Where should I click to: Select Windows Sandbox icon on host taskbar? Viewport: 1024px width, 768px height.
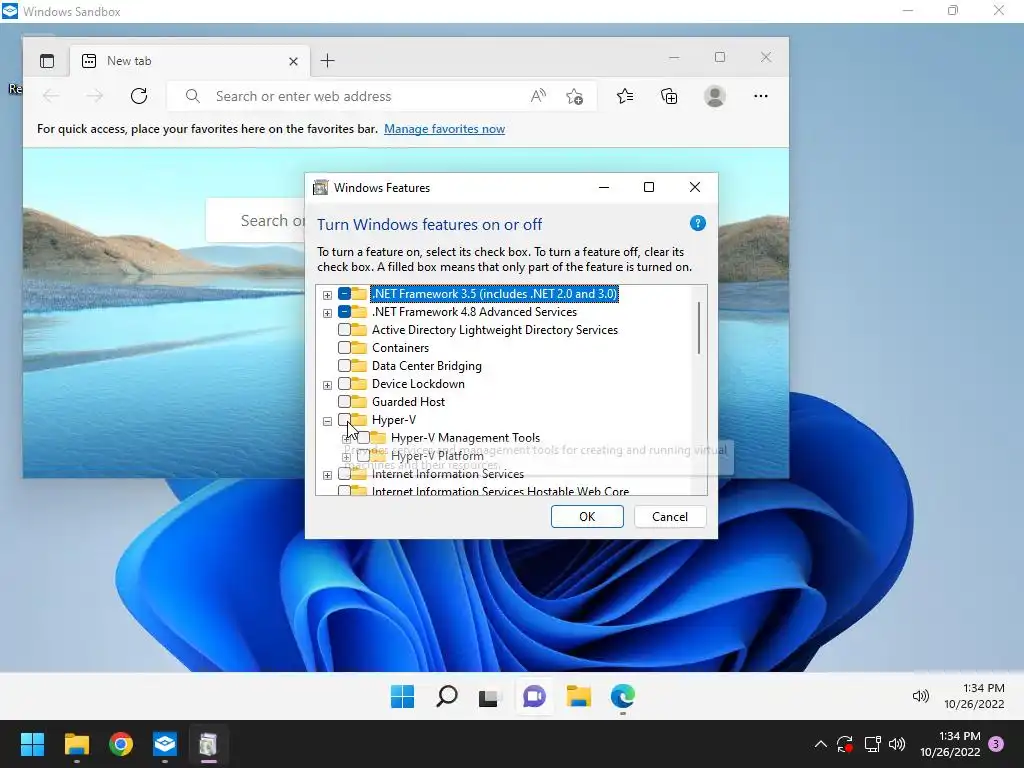(165, 744)
